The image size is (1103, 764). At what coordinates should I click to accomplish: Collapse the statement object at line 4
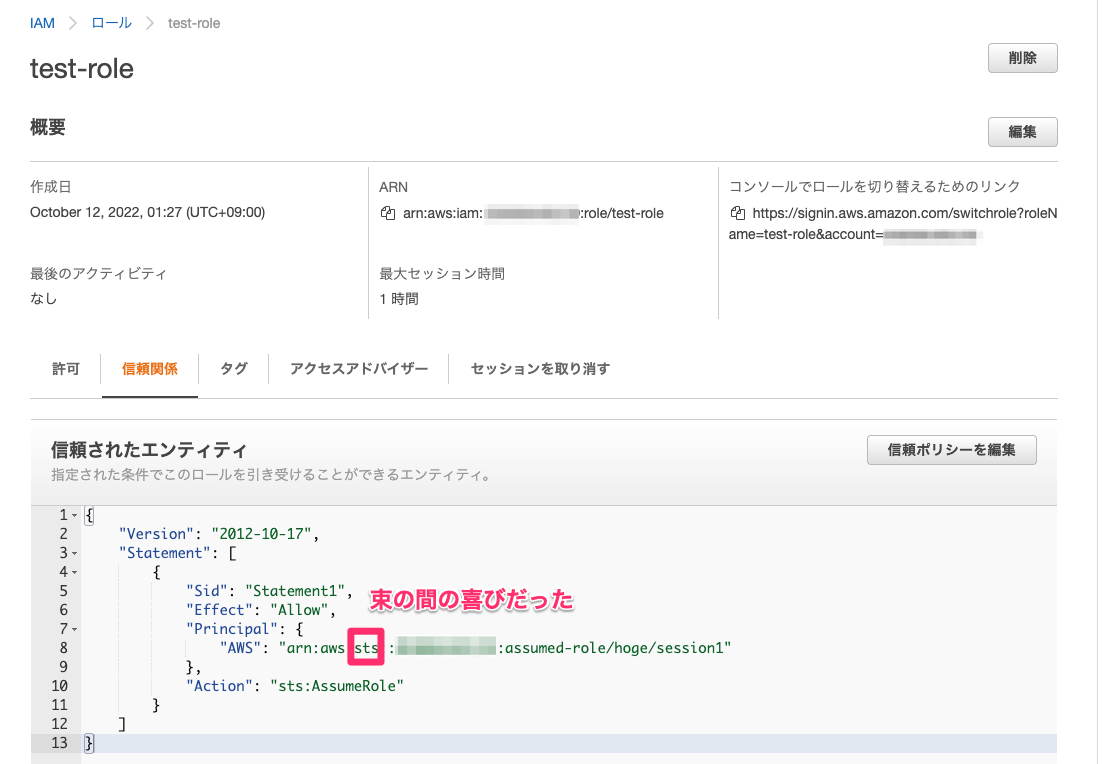tap(74, 571)
